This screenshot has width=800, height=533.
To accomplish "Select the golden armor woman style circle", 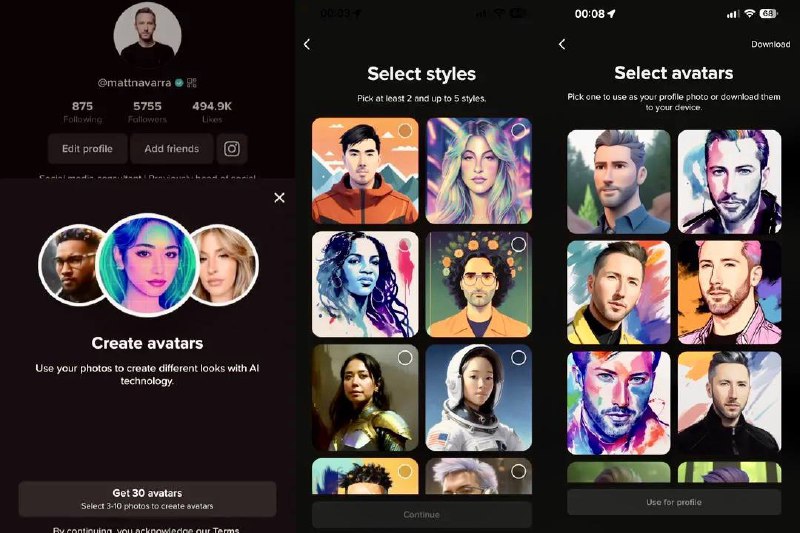I will pyautogui.click(x=405, y=358).
